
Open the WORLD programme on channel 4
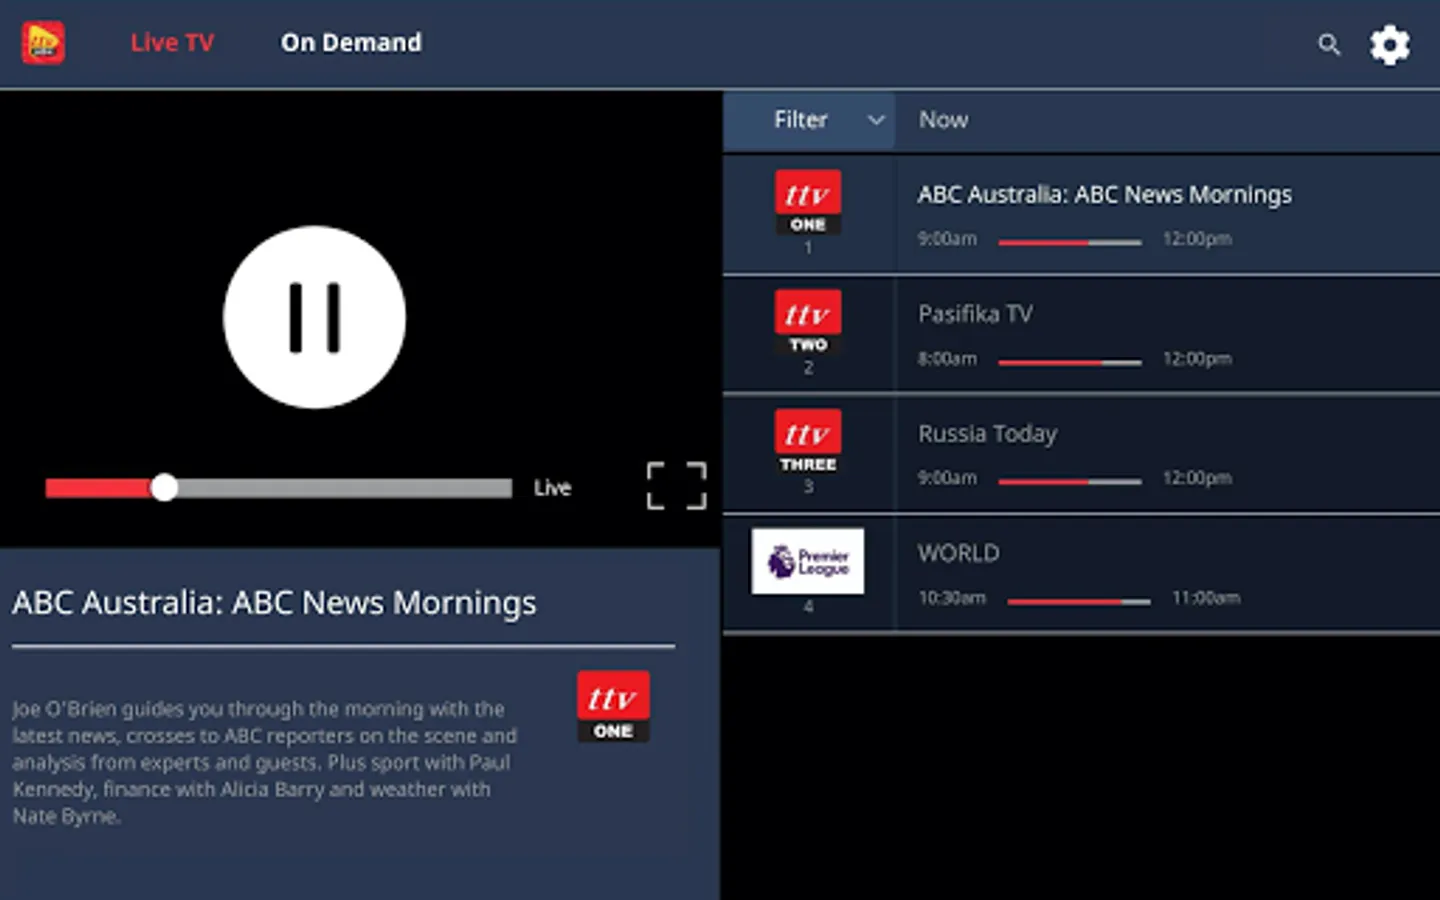pyautogui.click(x=958, y=553)
